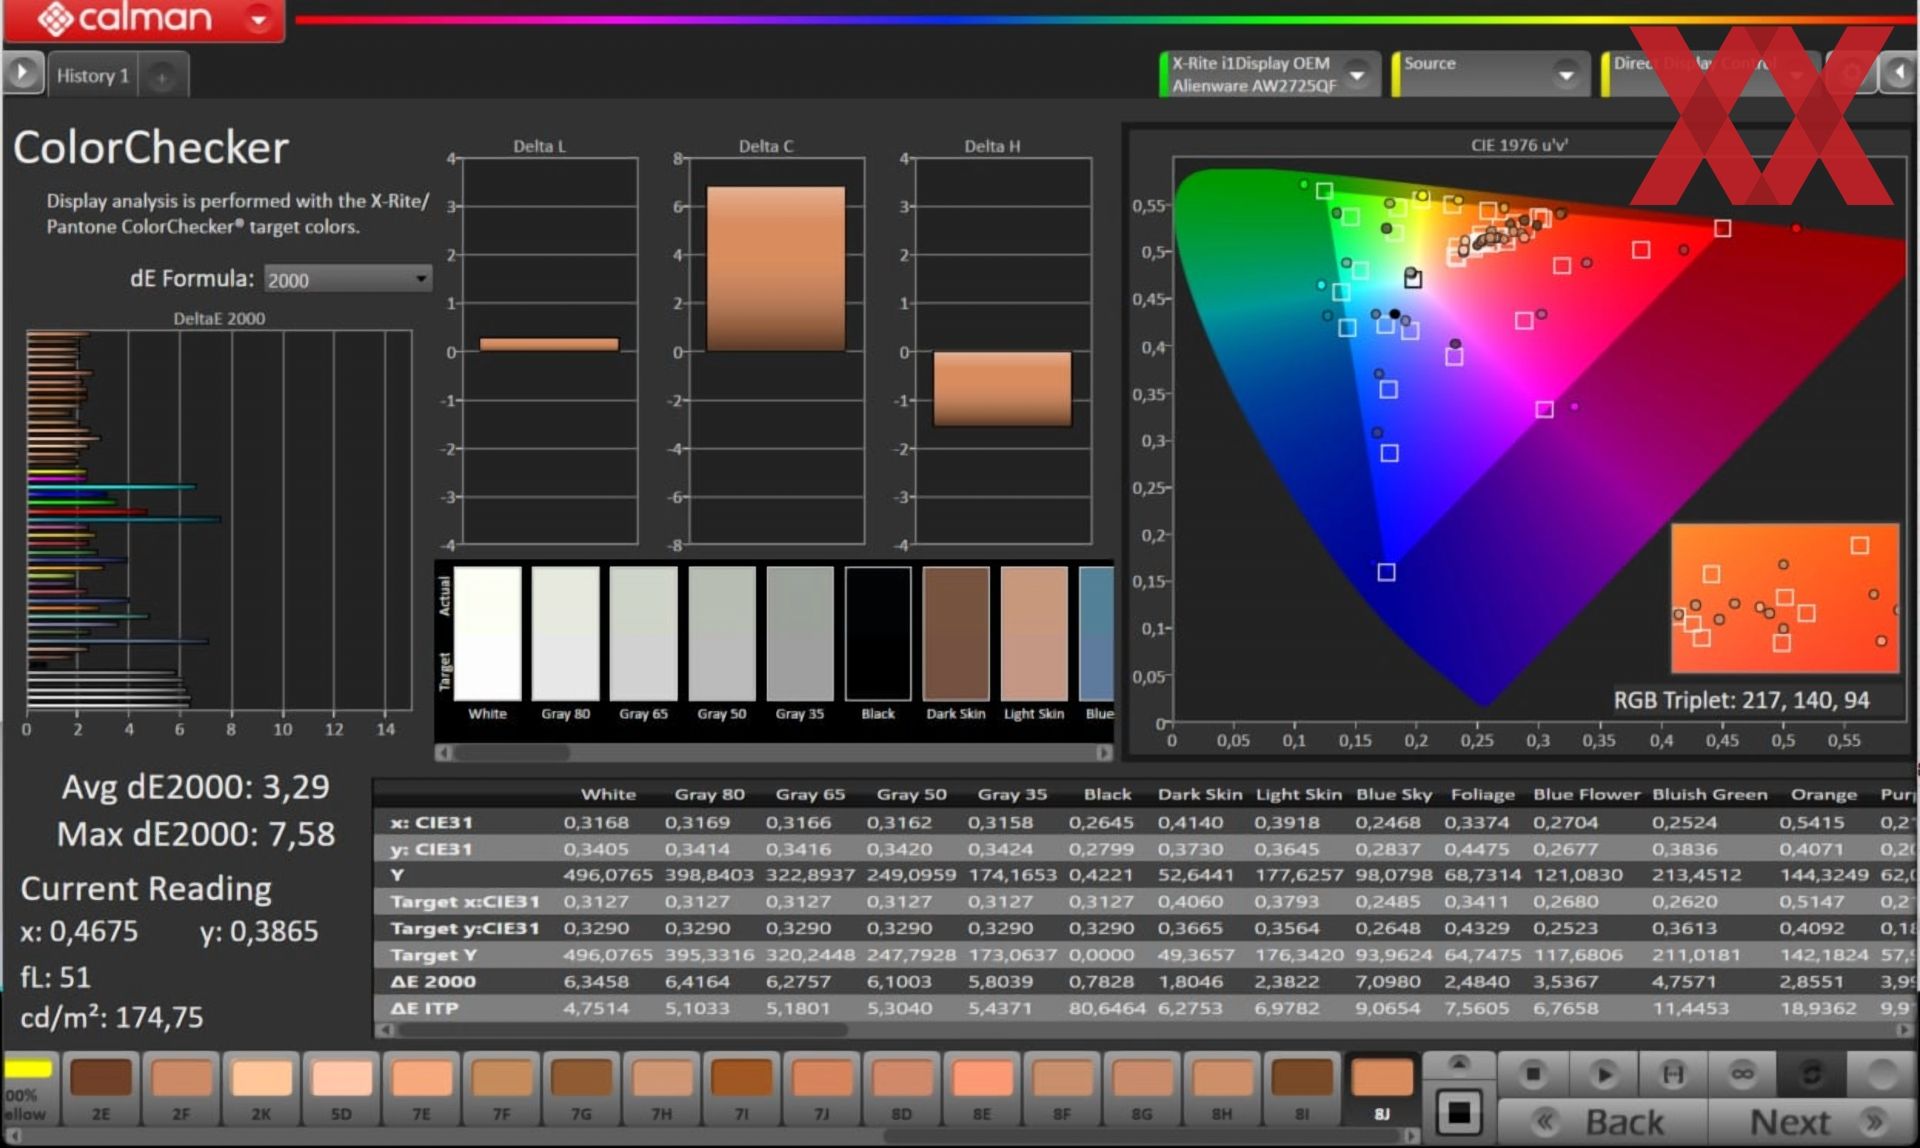Pick the 7G color patch
1920x1148 pixels.
point(581,1089)
